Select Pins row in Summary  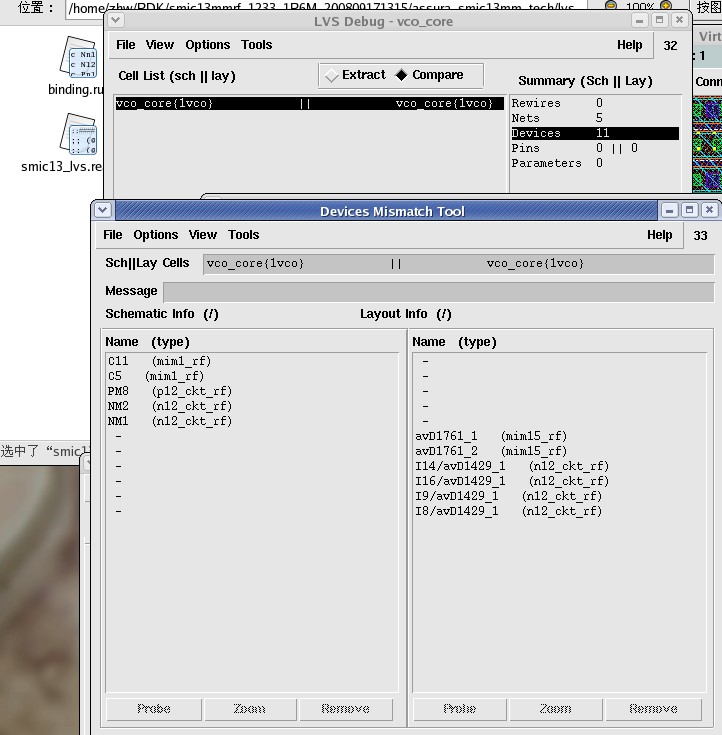pyautogui.click(x=595, y=148)
